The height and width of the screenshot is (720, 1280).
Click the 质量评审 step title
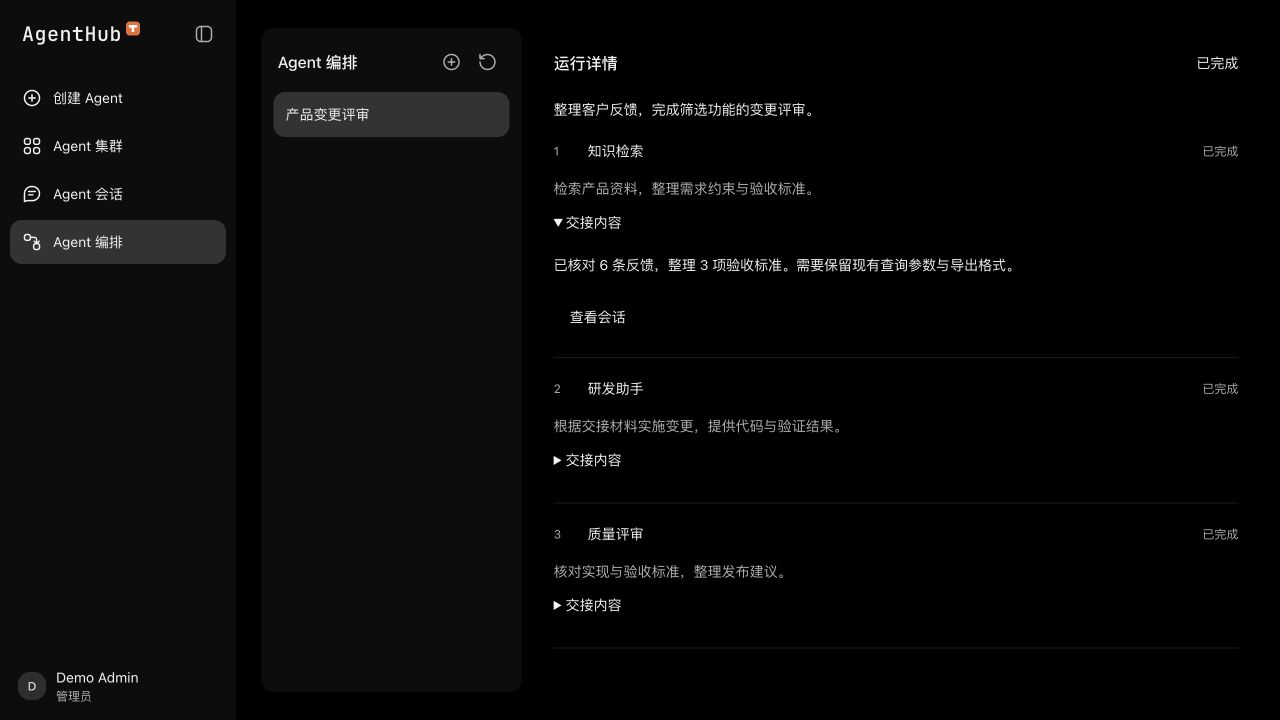[615, 534]
